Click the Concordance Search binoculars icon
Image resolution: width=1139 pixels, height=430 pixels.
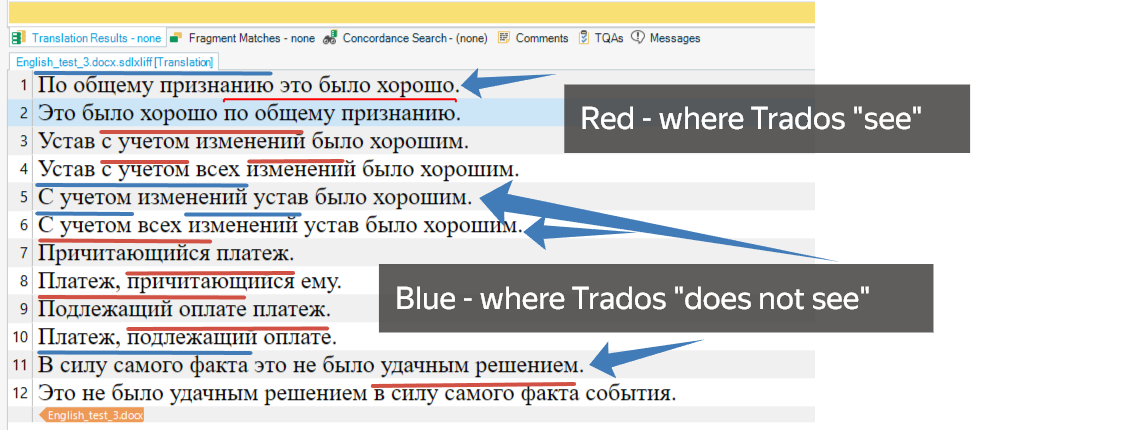coord(330,38)
